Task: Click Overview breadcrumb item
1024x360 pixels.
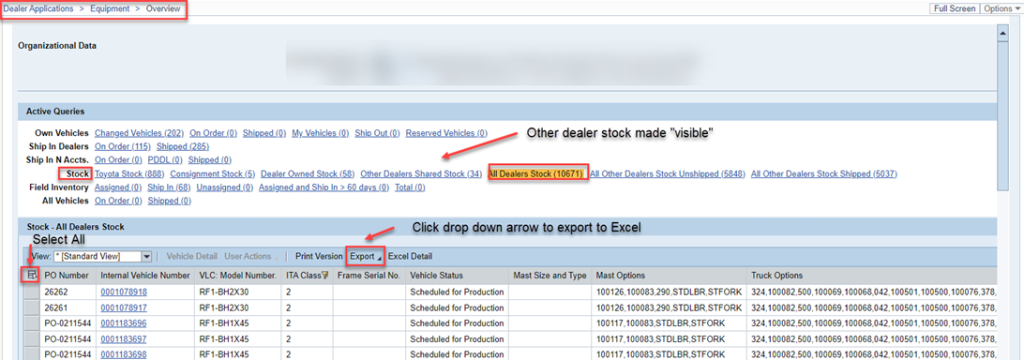Action: click(163, 9)
